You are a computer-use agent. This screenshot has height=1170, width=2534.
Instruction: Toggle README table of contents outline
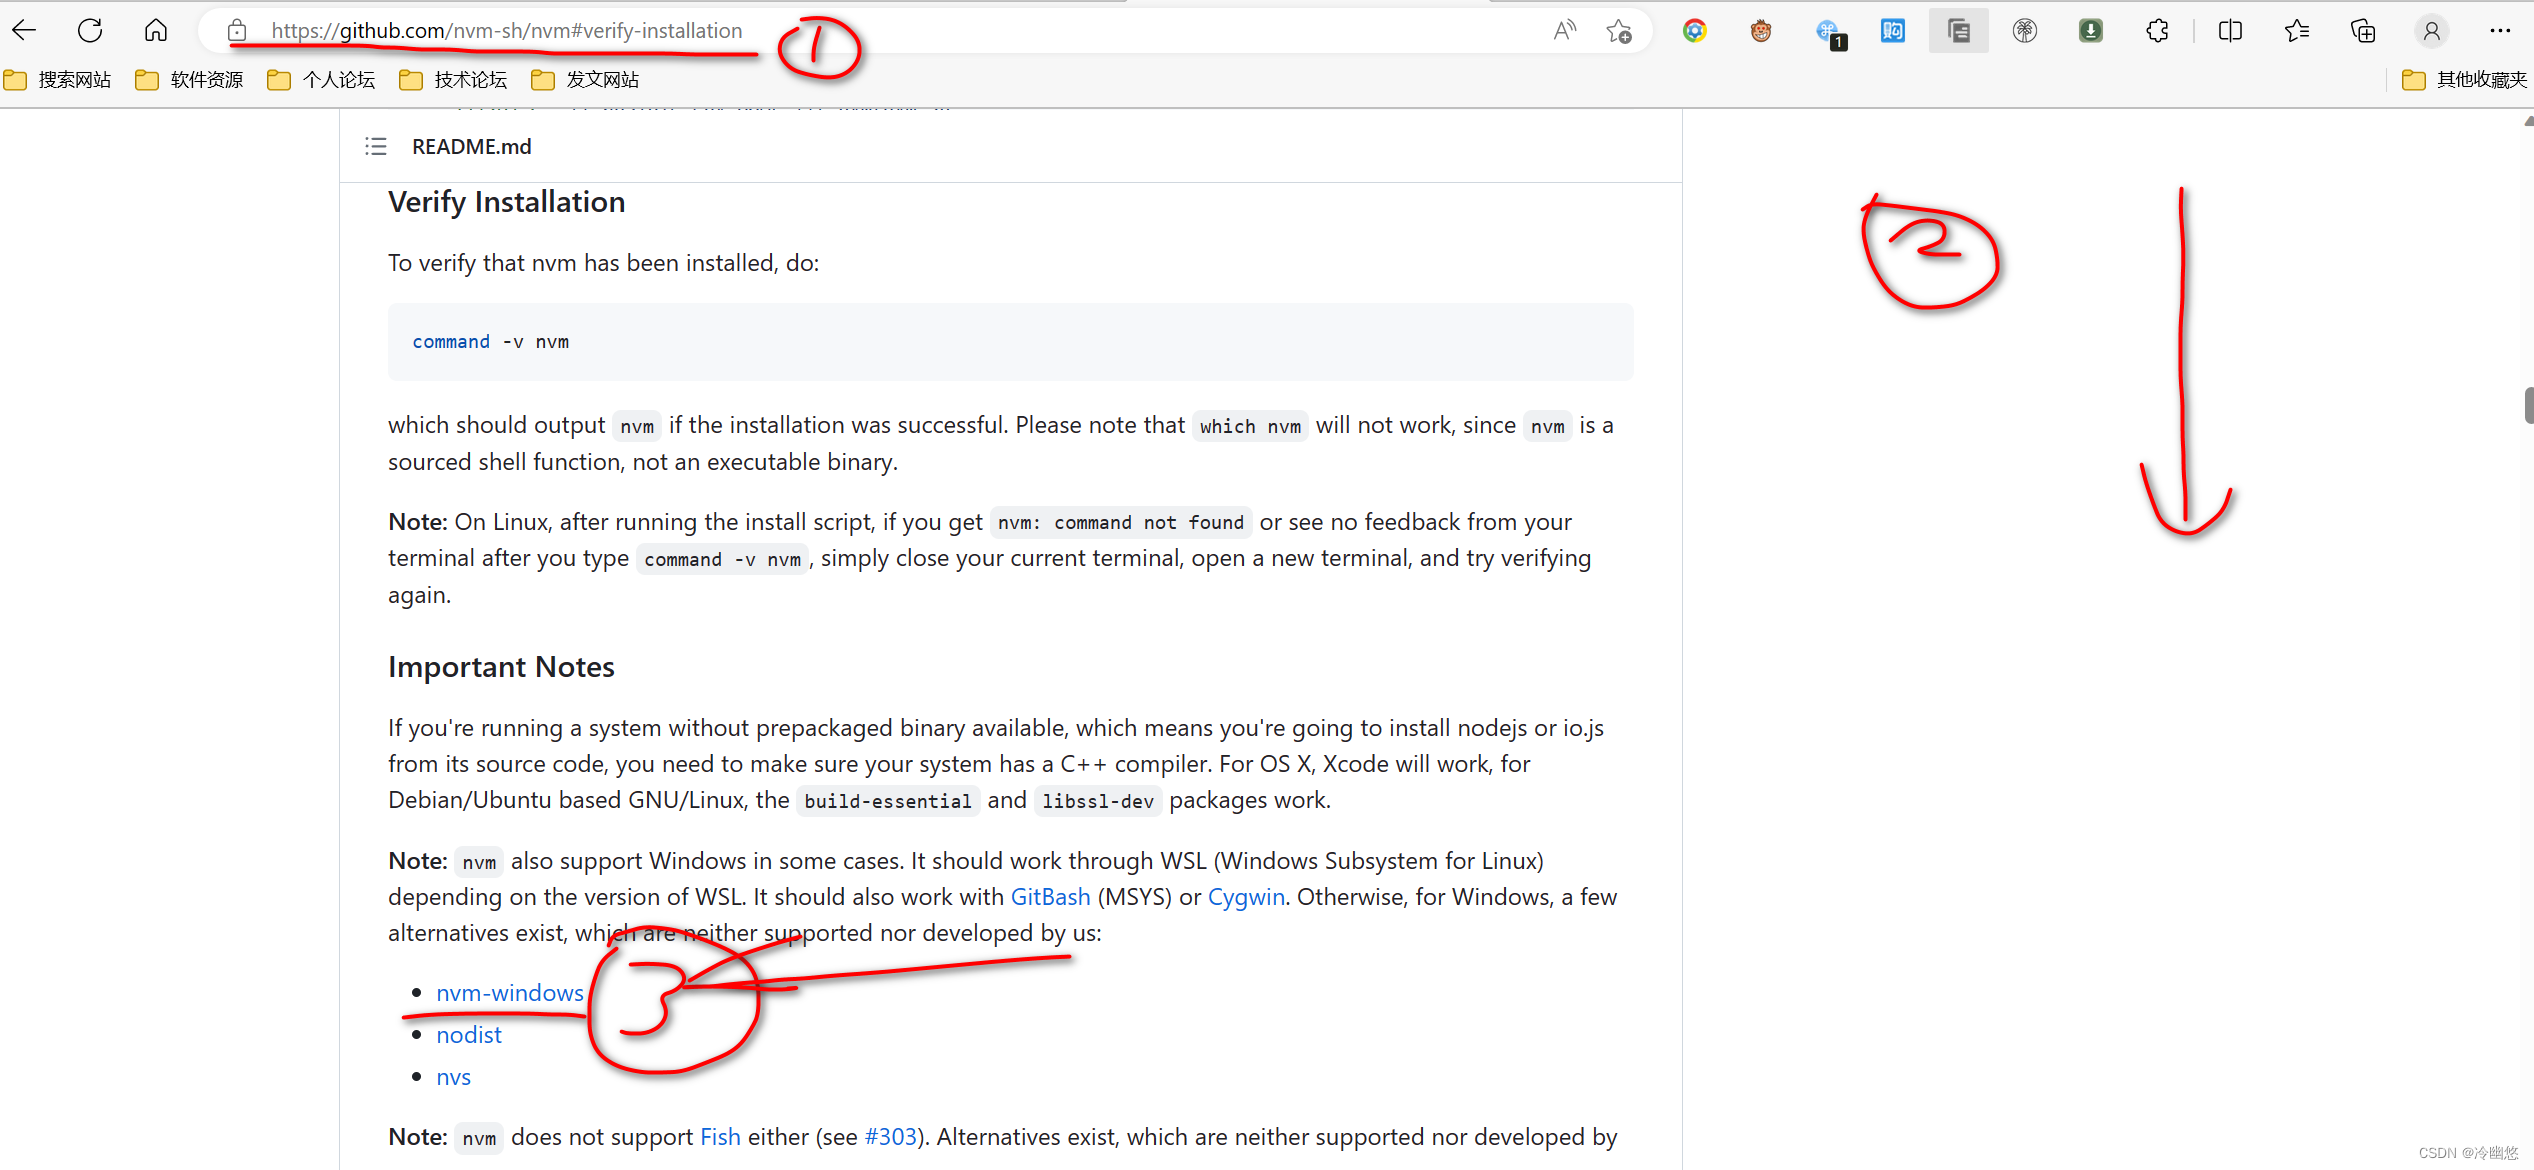pyautogui.click(x=376, y=147)
